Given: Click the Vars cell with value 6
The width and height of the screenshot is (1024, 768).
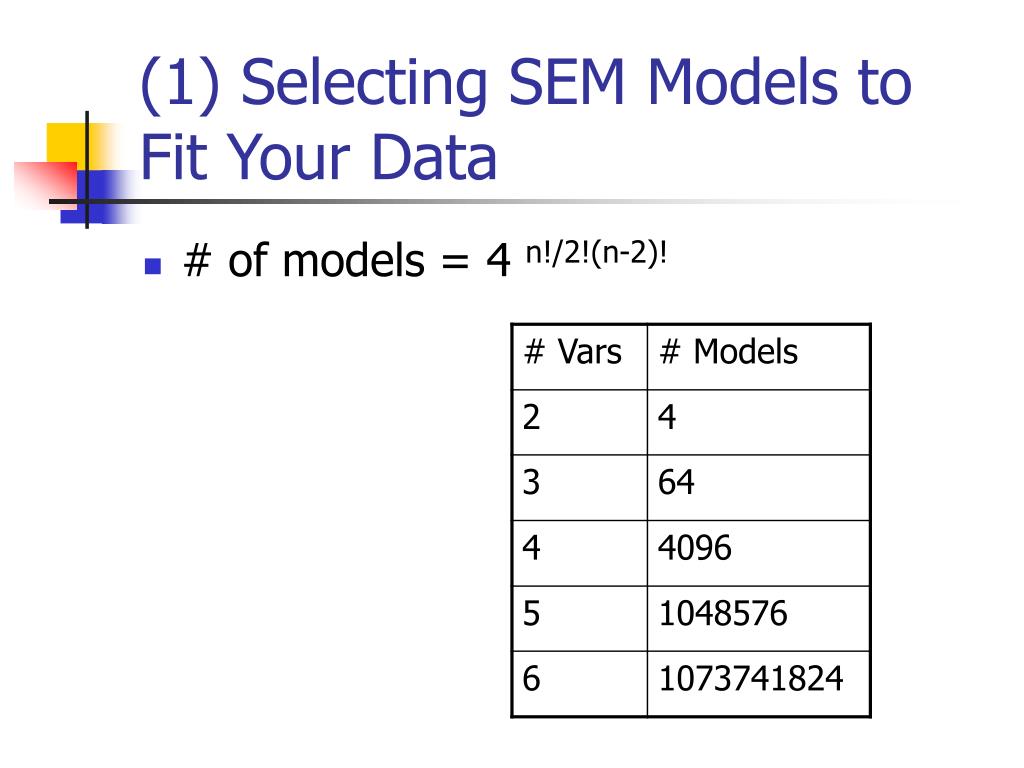Looking at the screenshot, I should [579, 683].
